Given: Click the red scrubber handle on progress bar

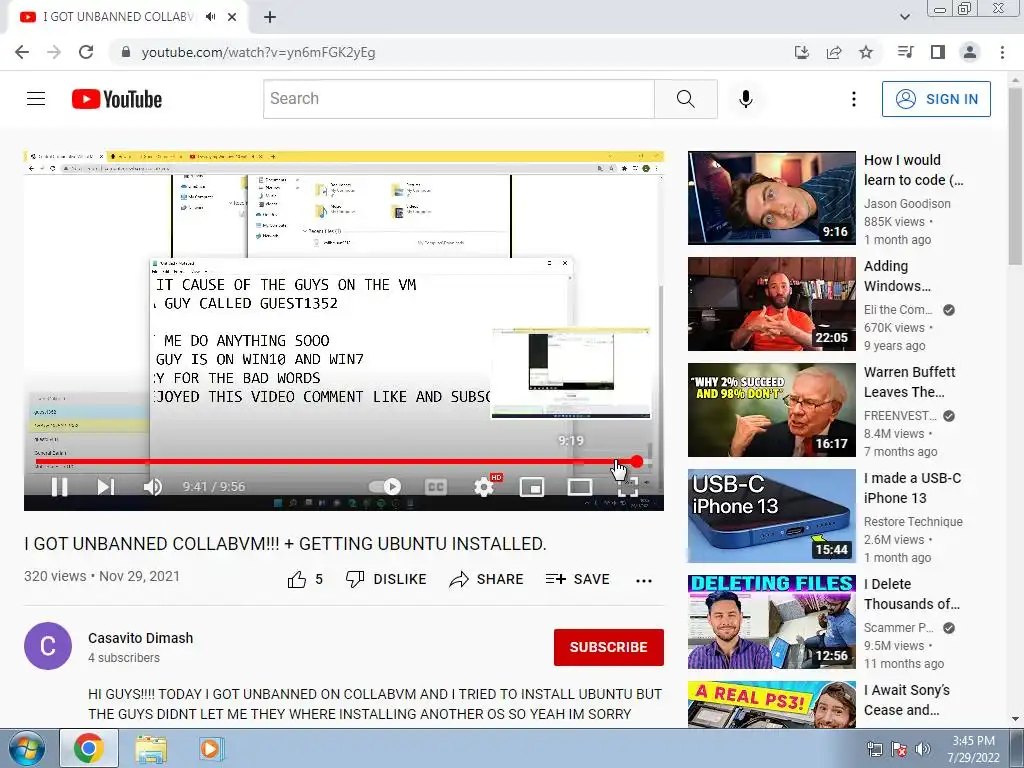Looking at the screenshot, I should click(636, 462).
